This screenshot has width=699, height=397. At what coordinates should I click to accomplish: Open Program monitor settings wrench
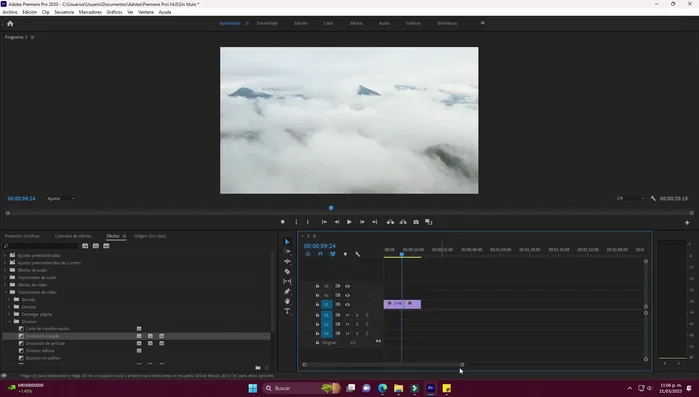pos(653,198)
